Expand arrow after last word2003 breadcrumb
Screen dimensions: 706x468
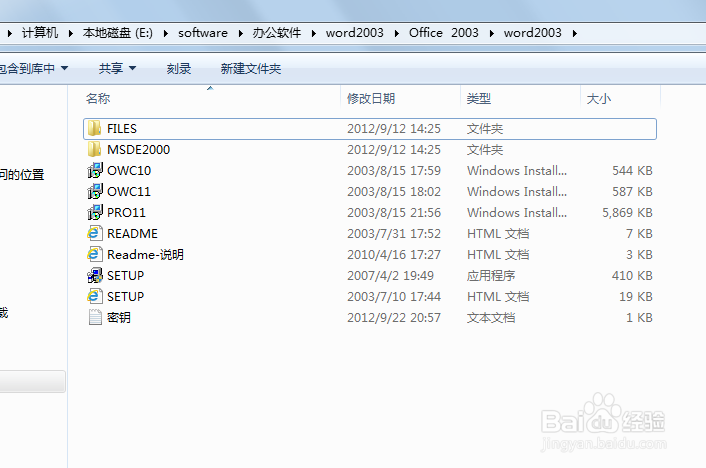click(575, 33)
